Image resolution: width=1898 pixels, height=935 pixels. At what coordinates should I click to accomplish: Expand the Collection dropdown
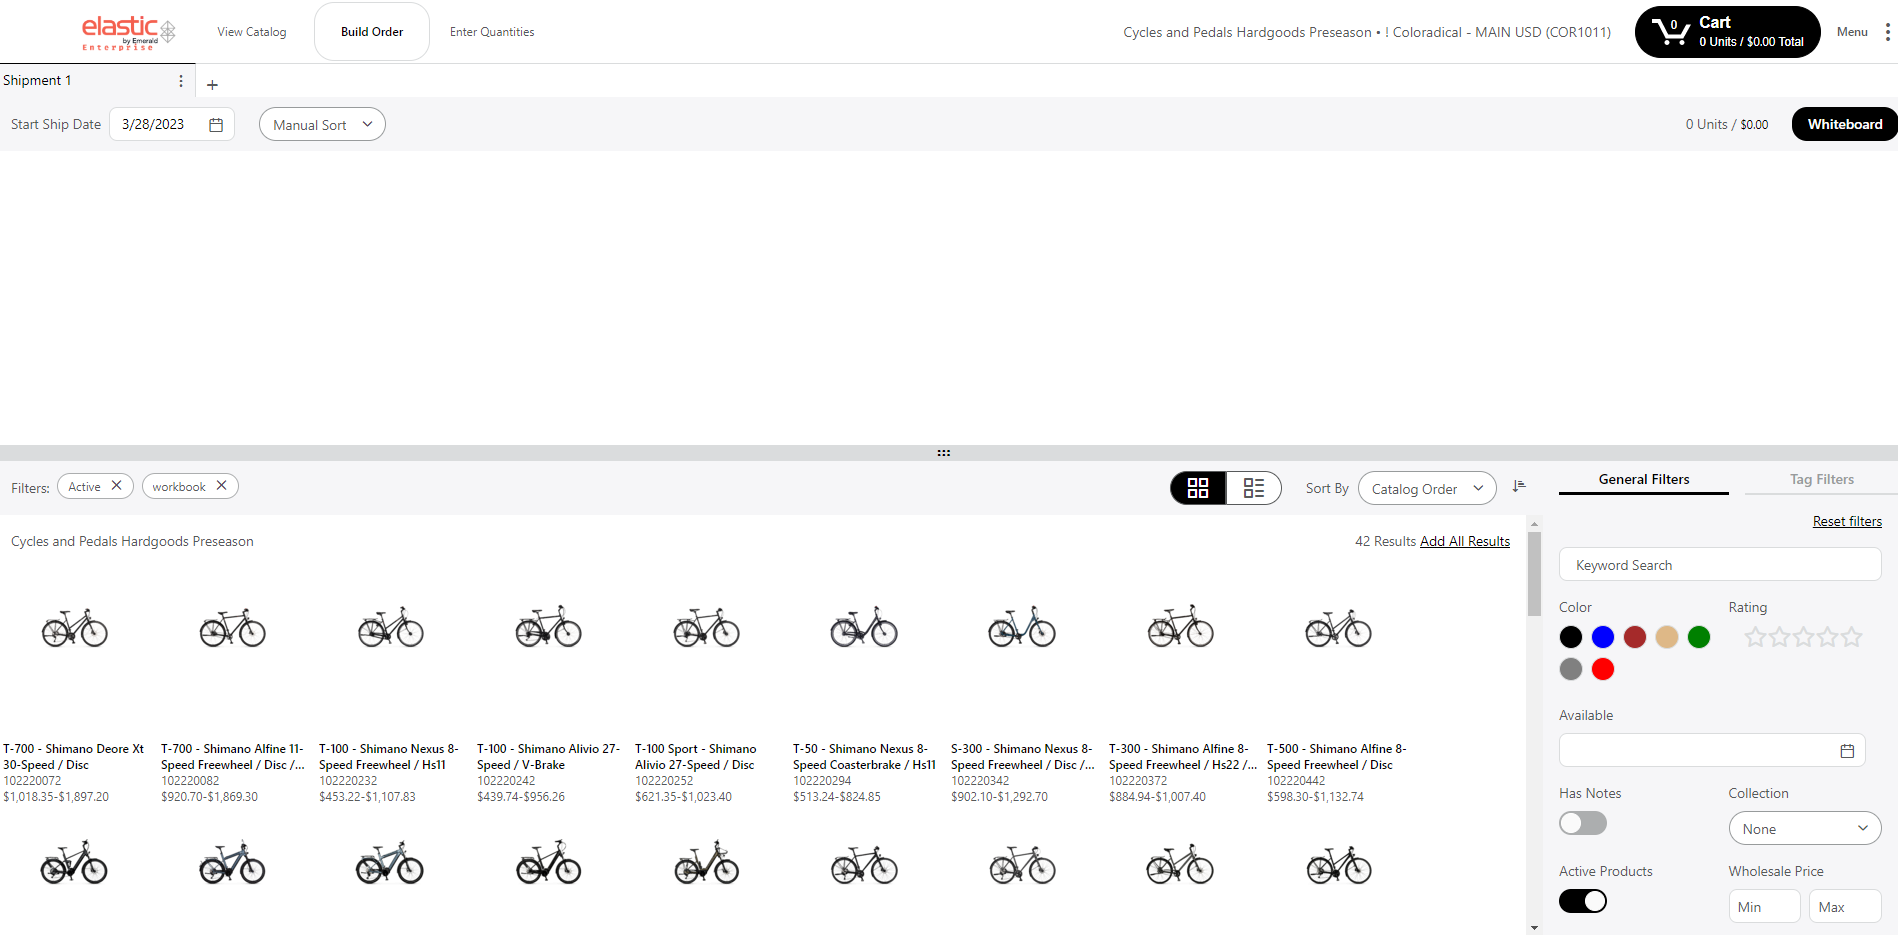click(1804, 829)
